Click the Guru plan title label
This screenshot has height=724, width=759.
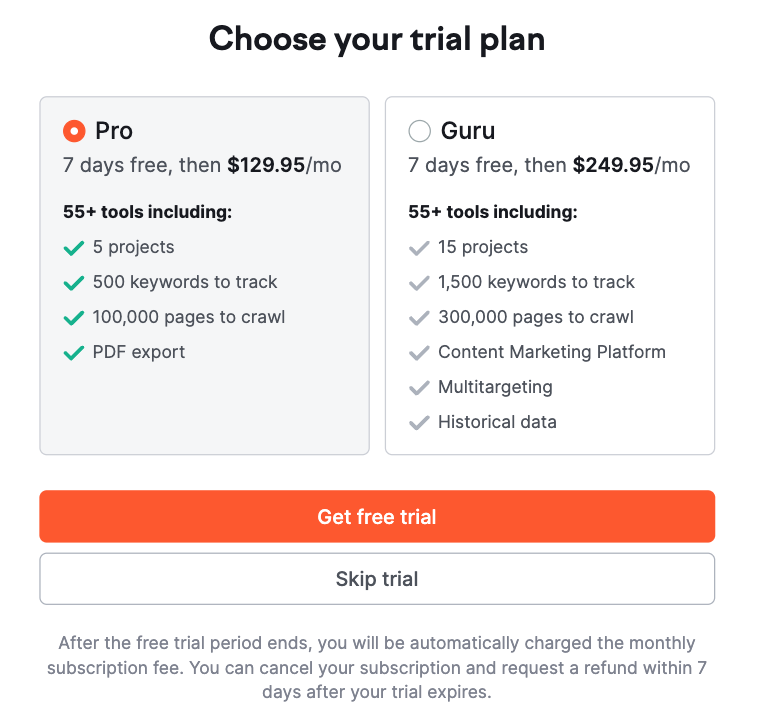(x=468, y=131)
